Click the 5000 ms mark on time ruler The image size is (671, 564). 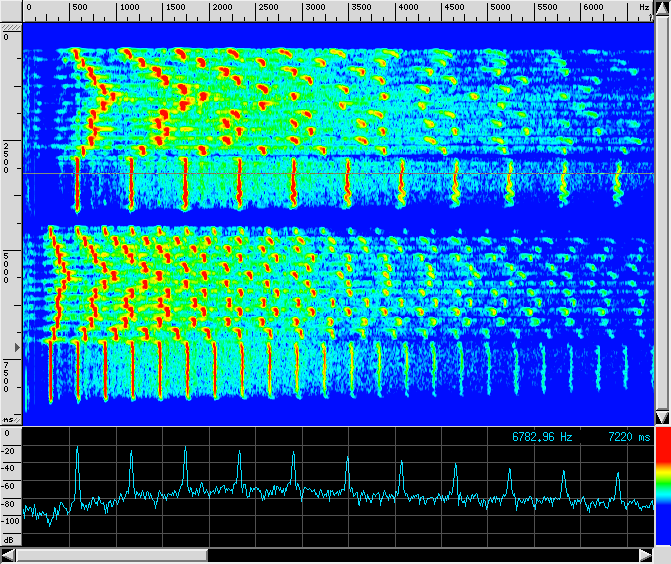point(7,268)
